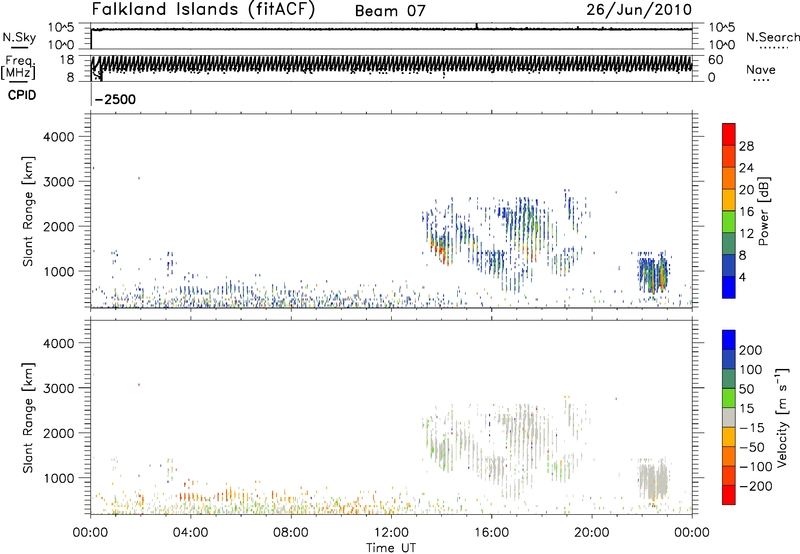Click the frequency sawtooth trace panel
Viewport: 800px width, 554px height.
391,68
